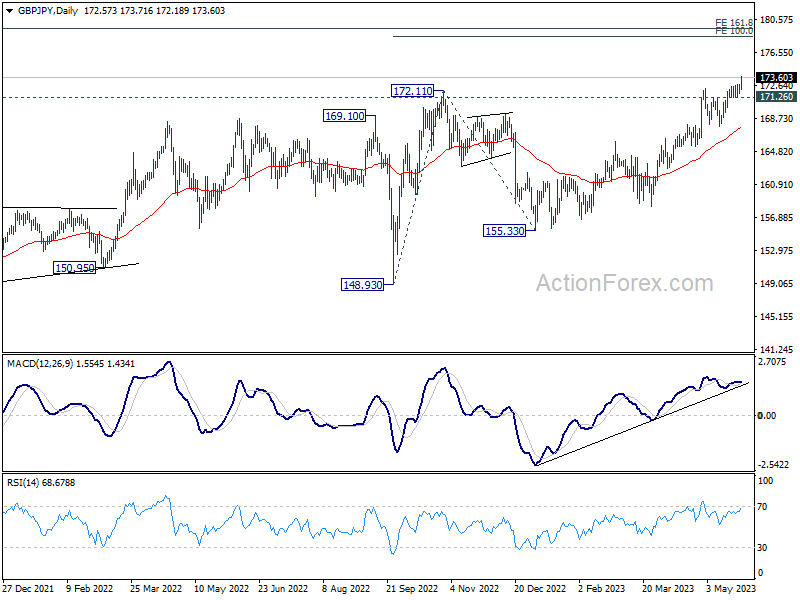Click the dropdown triangle beside GBPJPY title
This screenshot has height=600, width=800.
tap(9, 11)
